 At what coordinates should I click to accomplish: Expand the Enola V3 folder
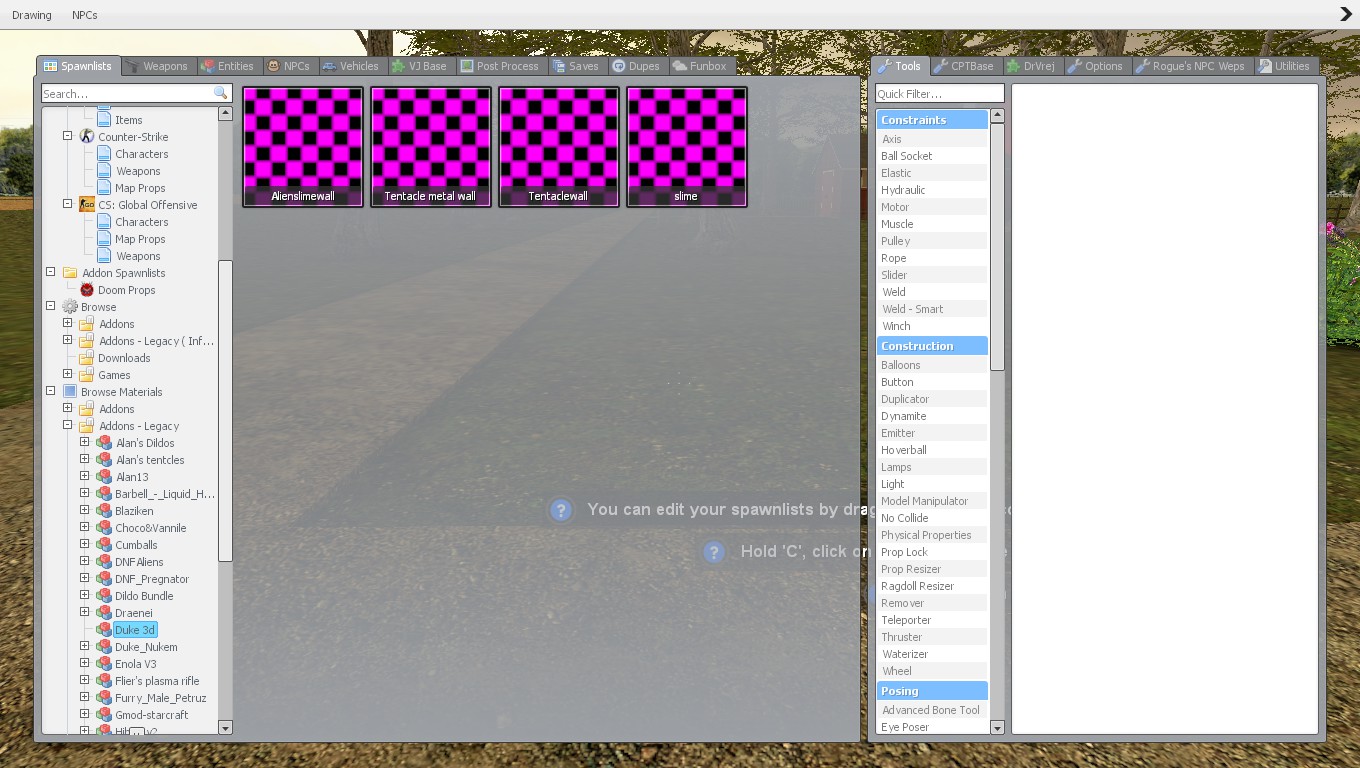click(85, 663)
